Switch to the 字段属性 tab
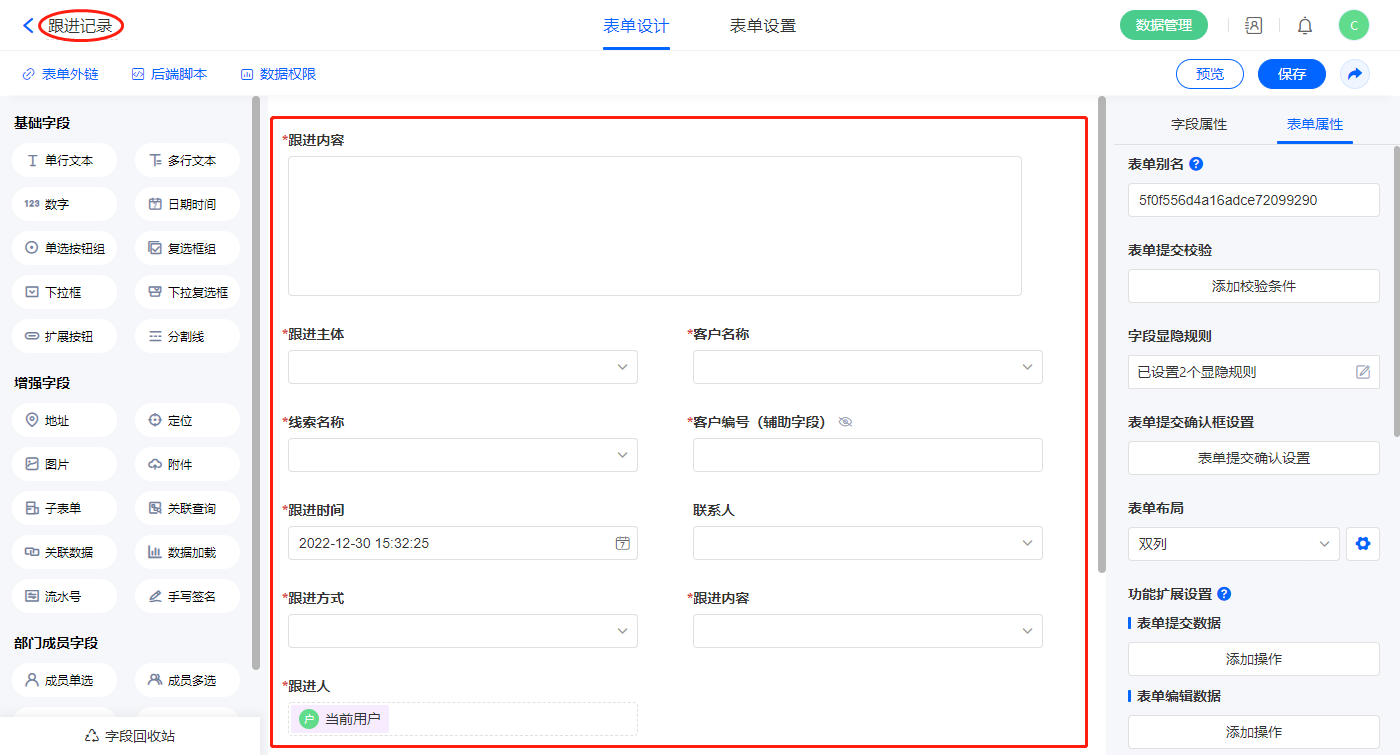 point(1198,124)
